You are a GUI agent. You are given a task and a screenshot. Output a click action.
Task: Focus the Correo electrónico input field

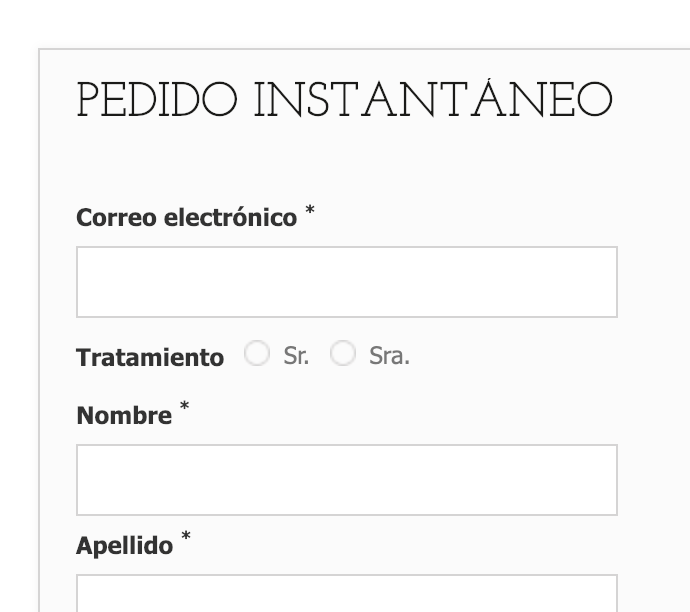coord(347,282)
